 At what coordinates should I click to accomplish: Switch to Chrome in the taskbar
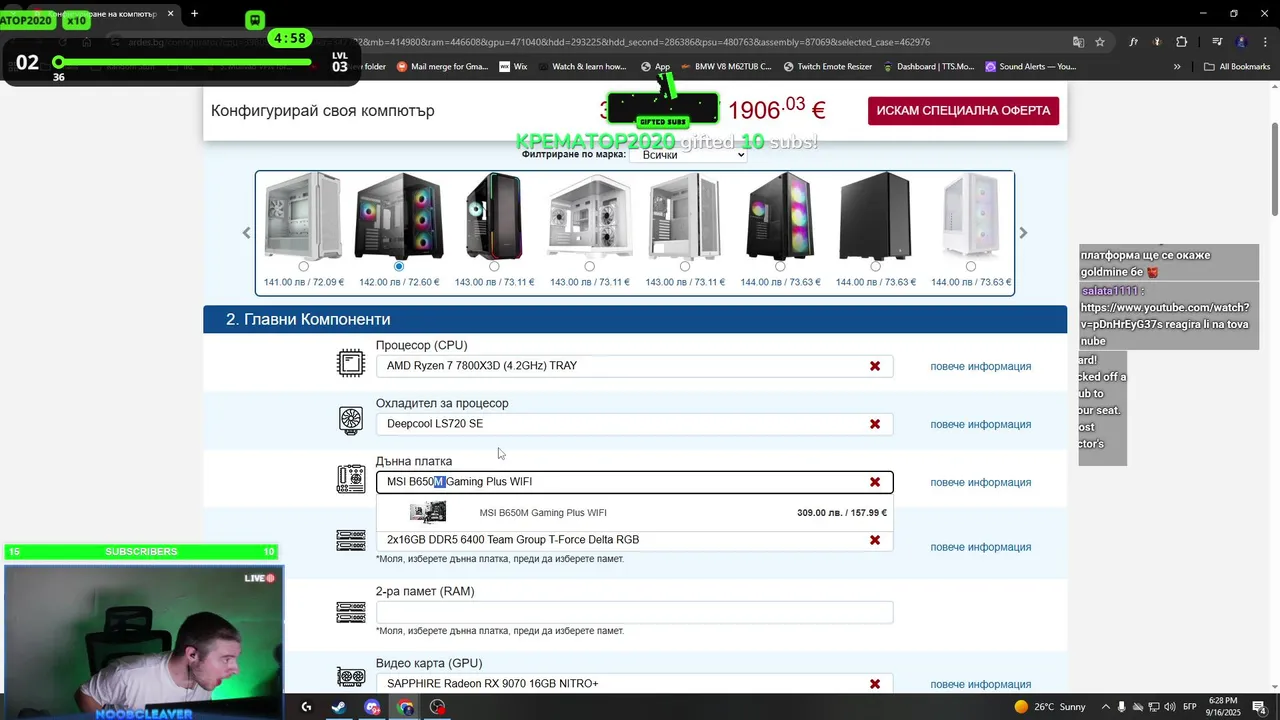point(405,707)
